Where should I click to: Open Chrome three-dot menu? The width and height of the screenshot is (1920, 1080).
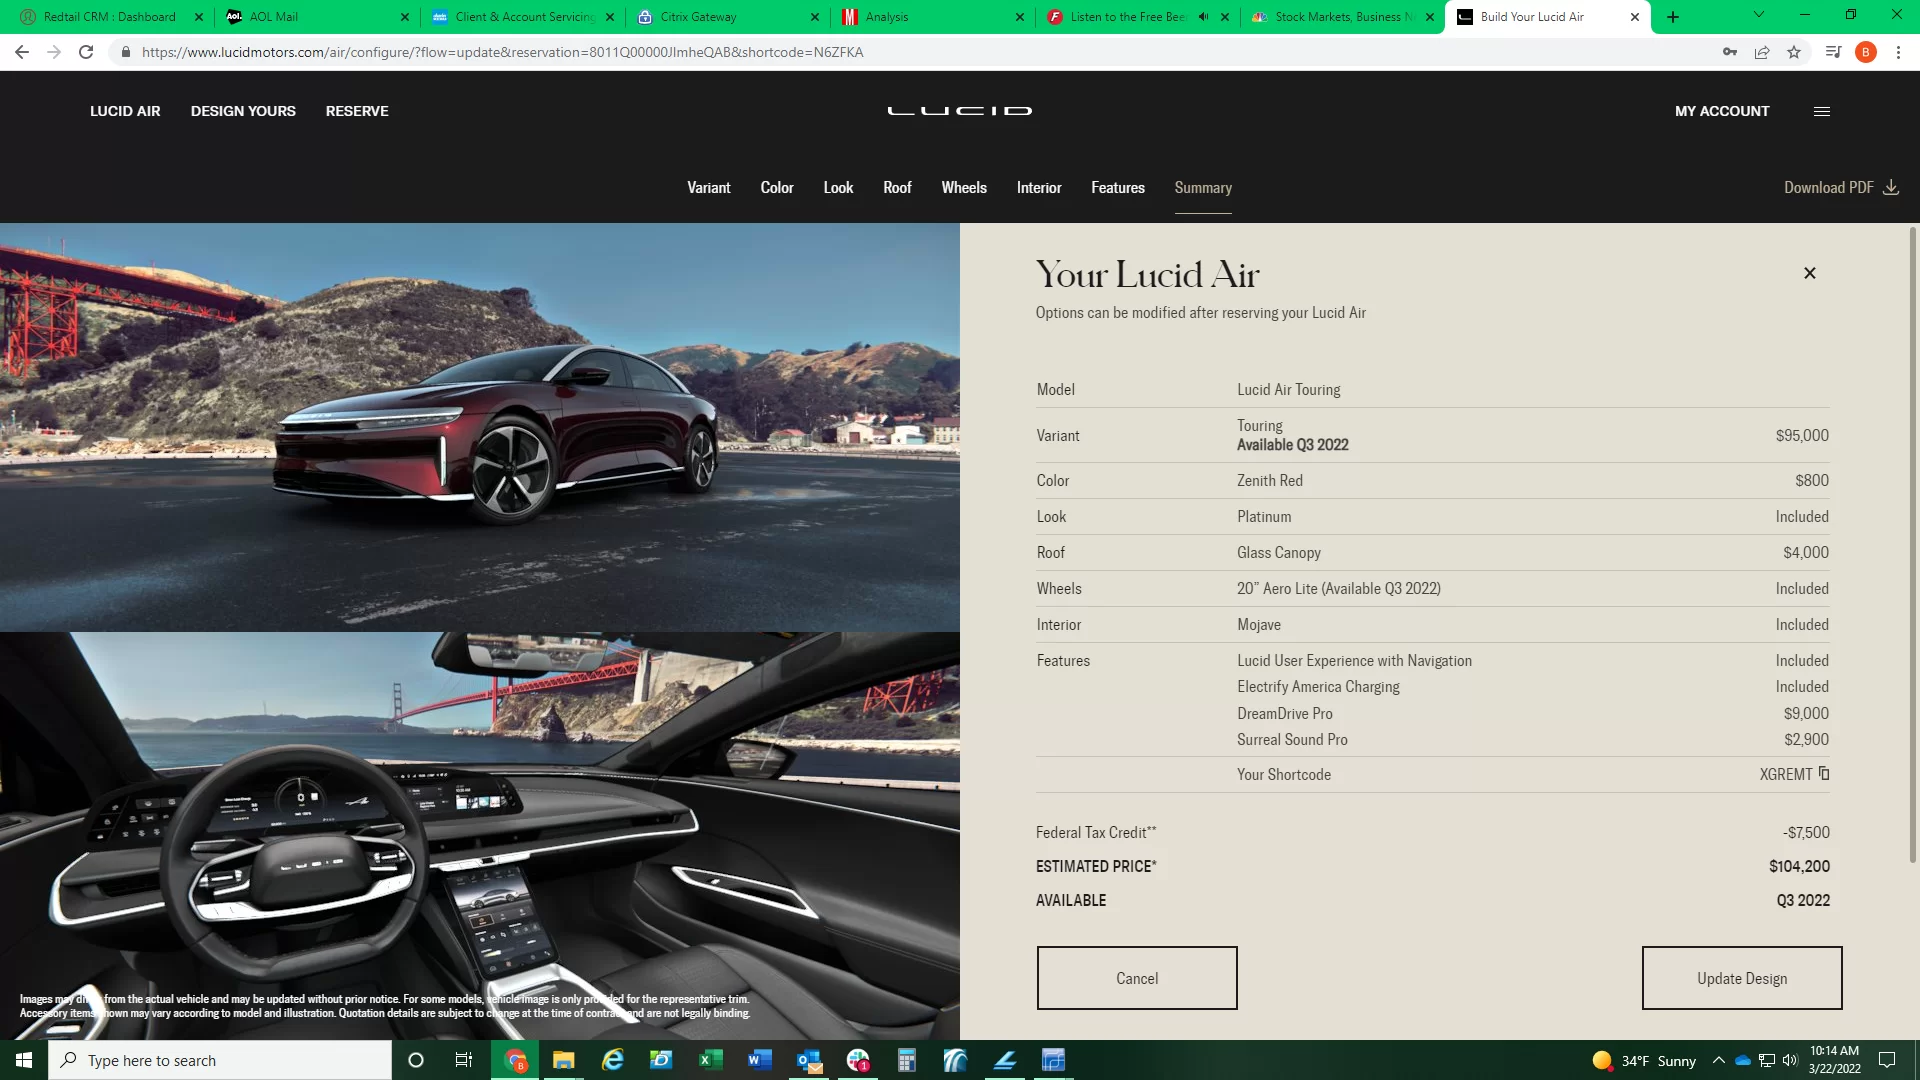(x=1898, y=52)
